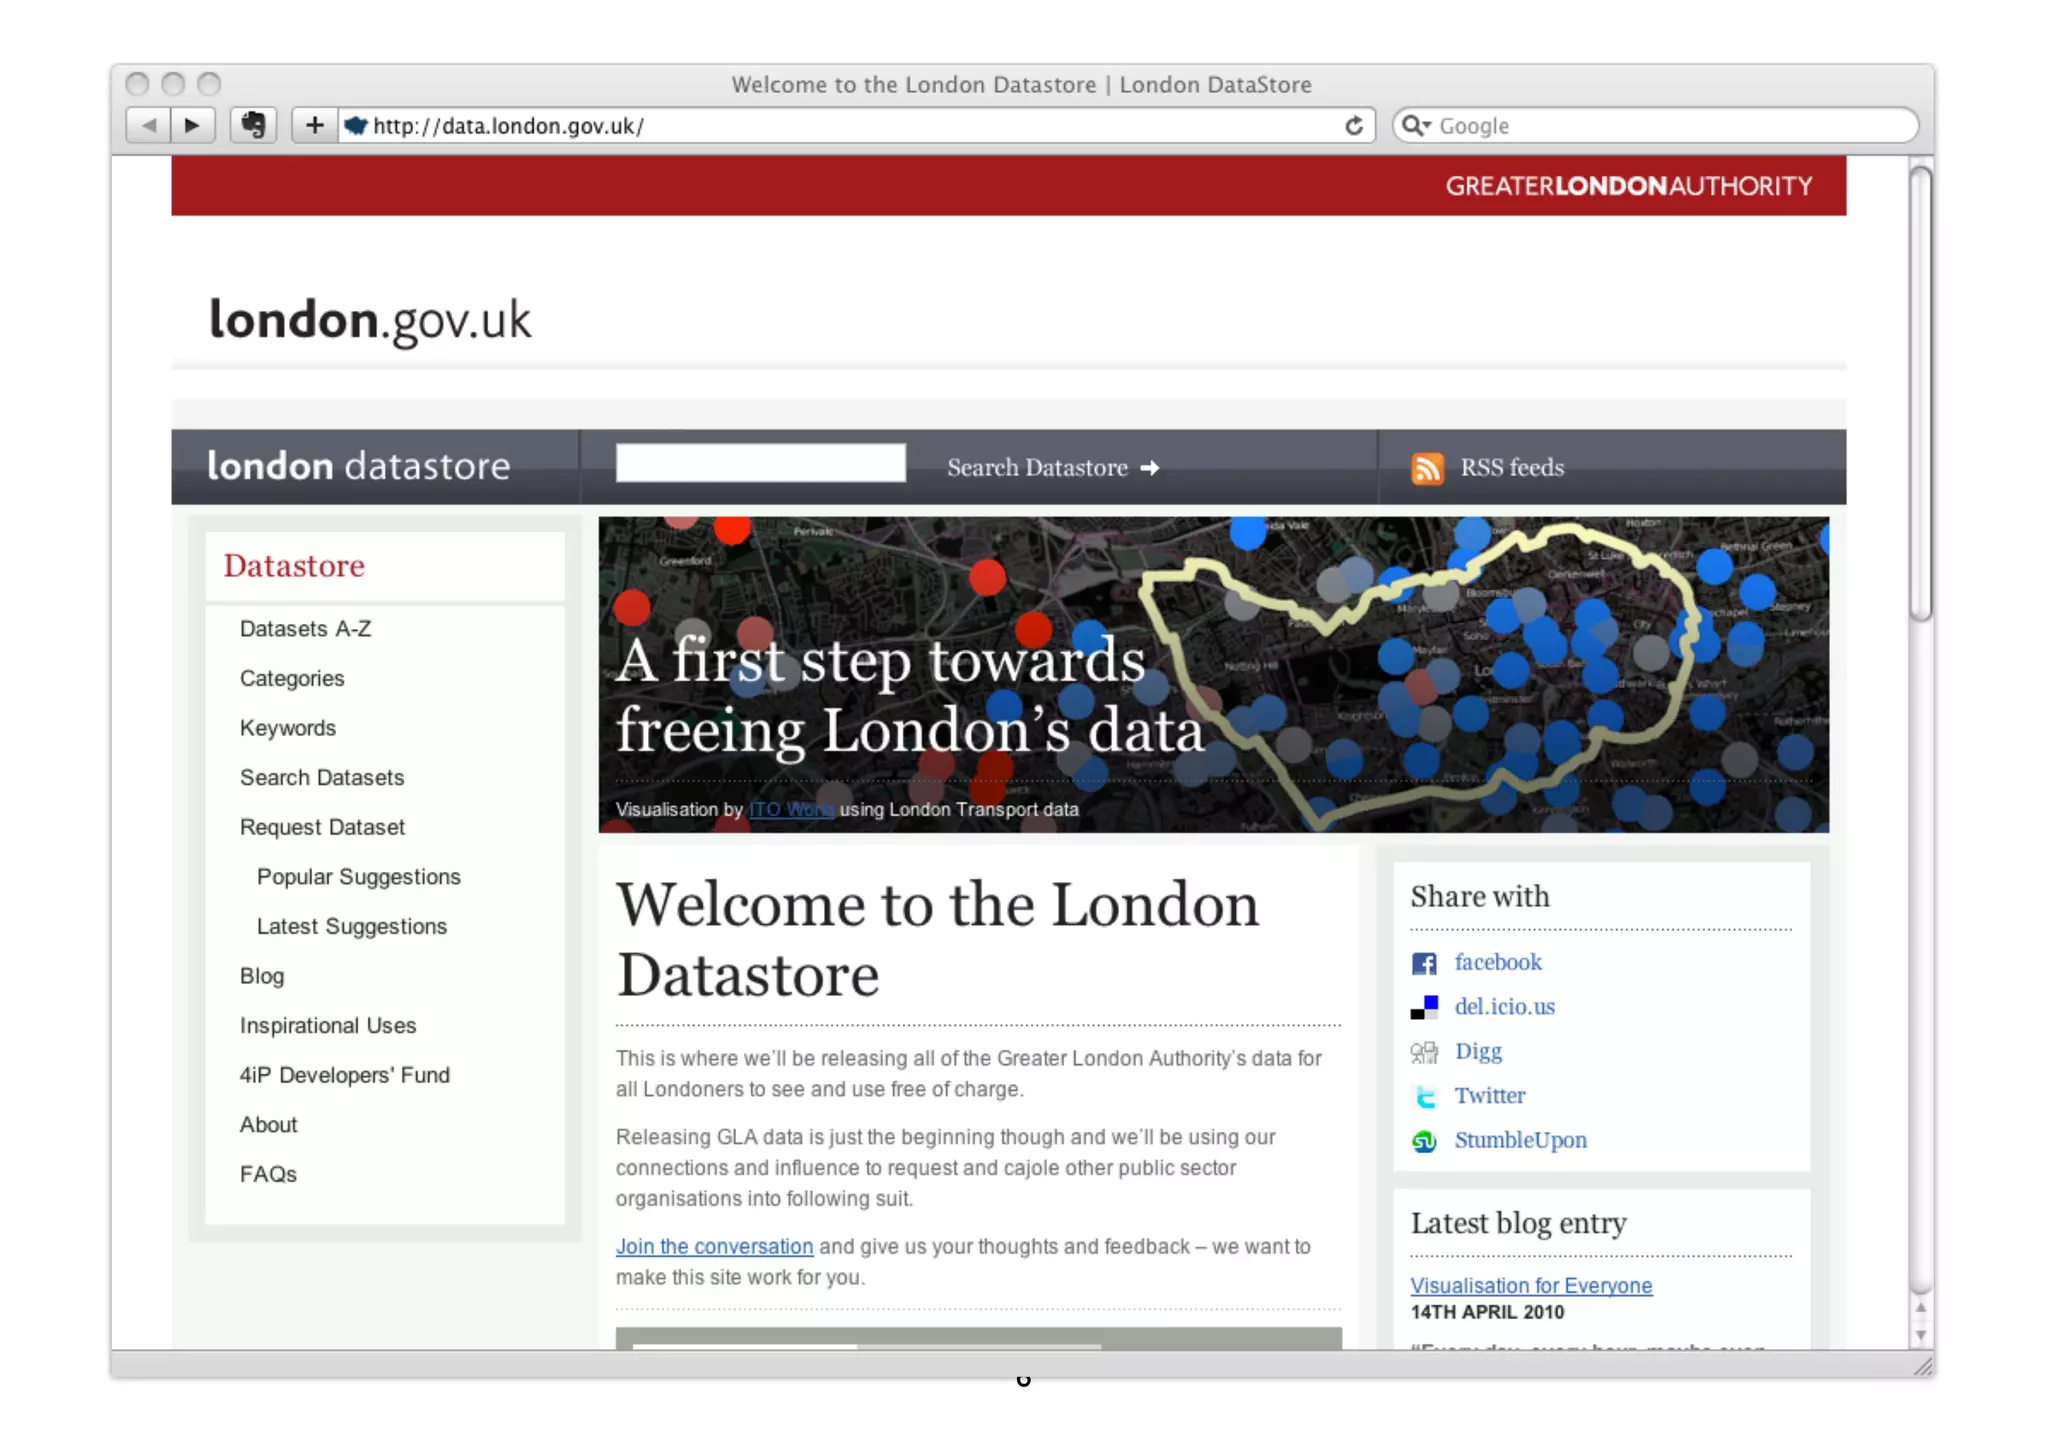The width and height of the screenshot is (2048, 1447).
Task: Click the orange RSS feeds icon
Action: (x=1427, y=468)
